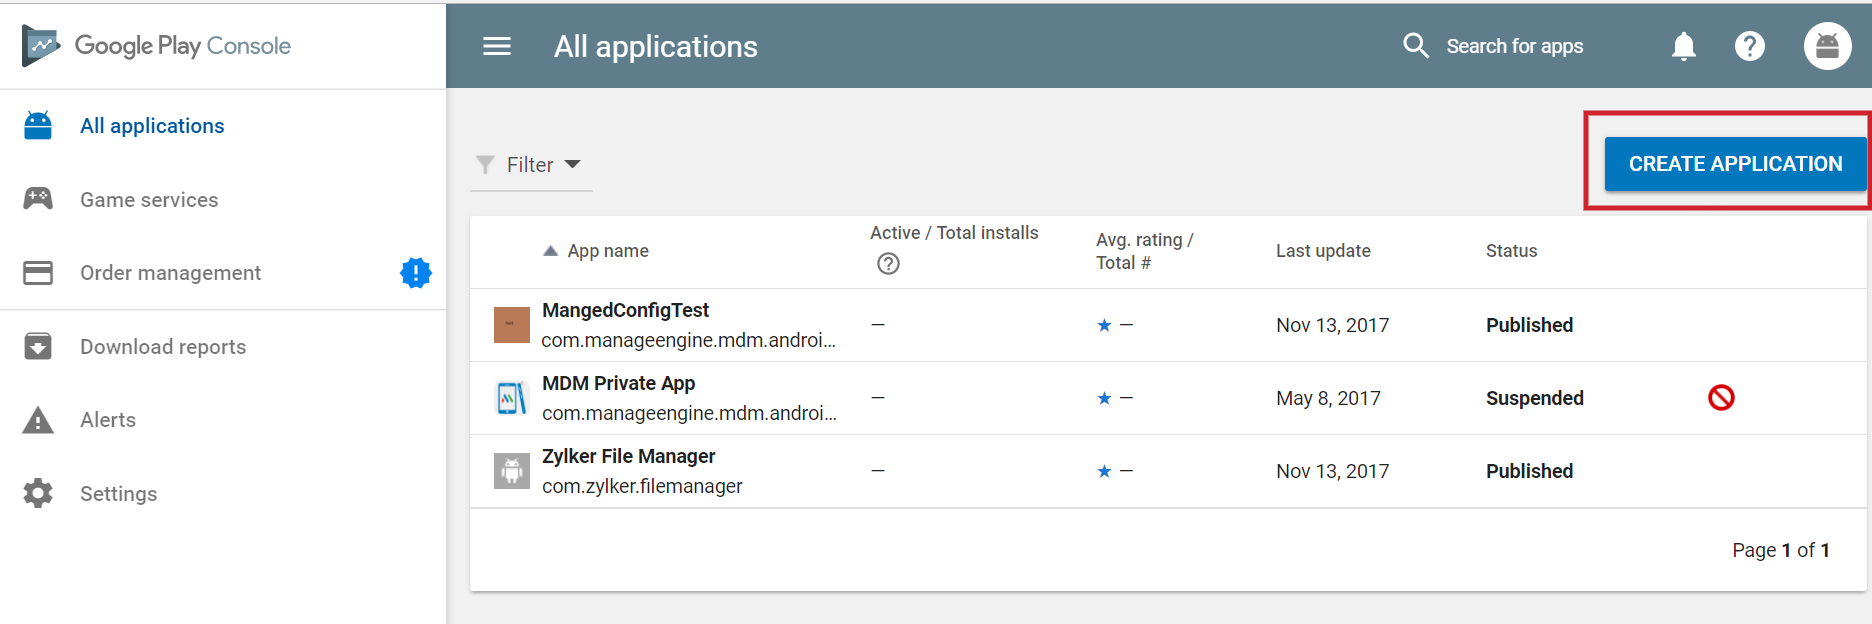Click the search magnifier icon
Image resolution: width=1872 pixels, height=624 pixels.
click(x=1416, y=46)
